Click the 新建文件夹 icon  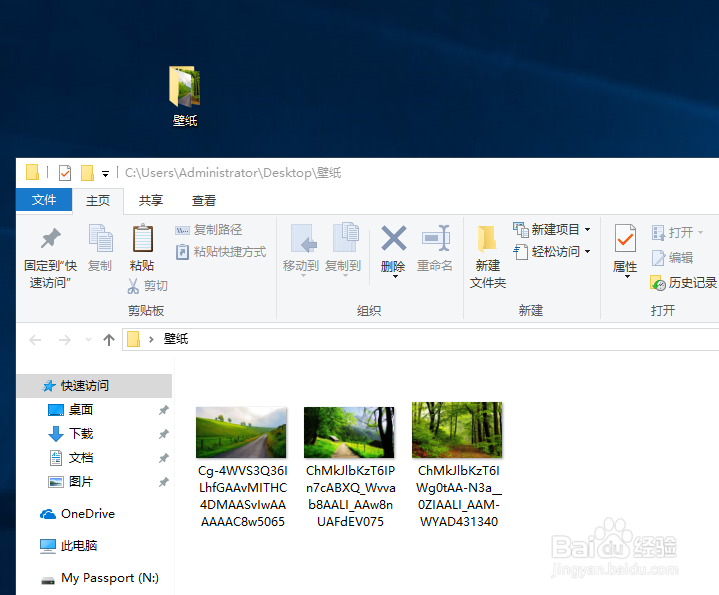pyautogui.click(x=487, y=238)
